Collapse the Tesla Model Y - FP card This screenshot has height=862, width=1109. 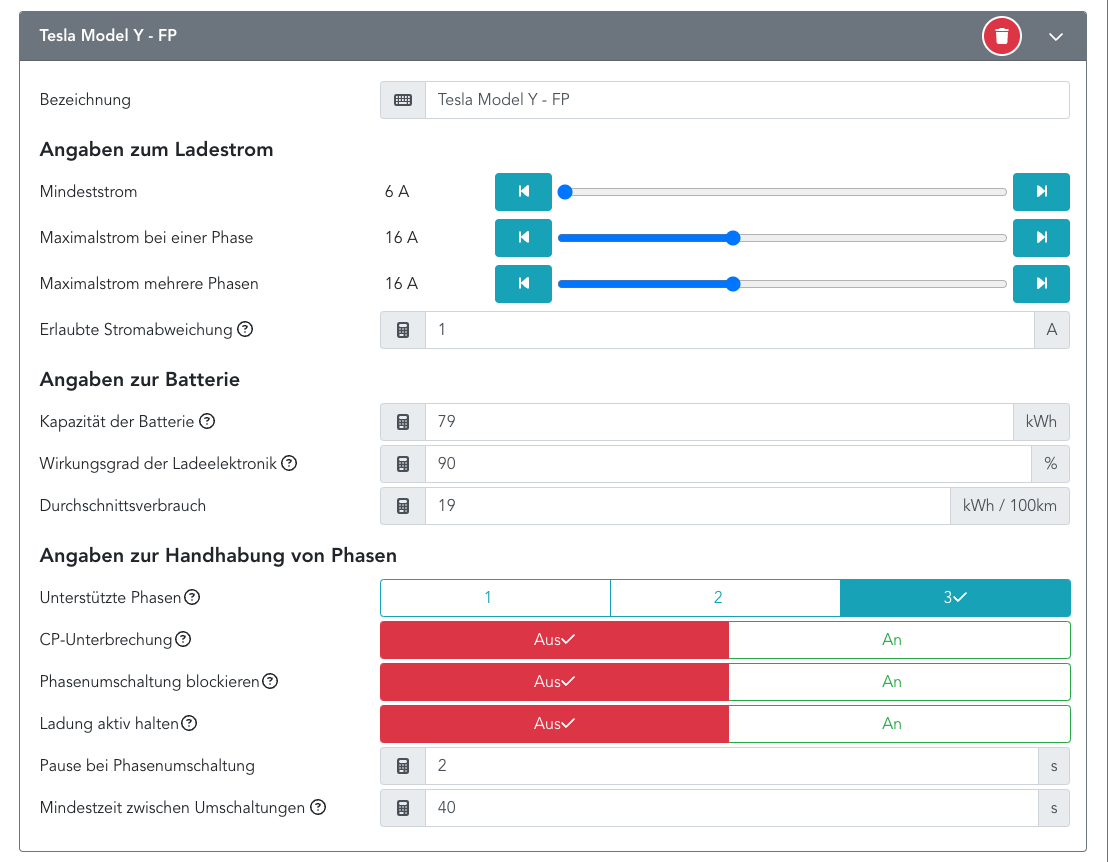click(1055, 37)
